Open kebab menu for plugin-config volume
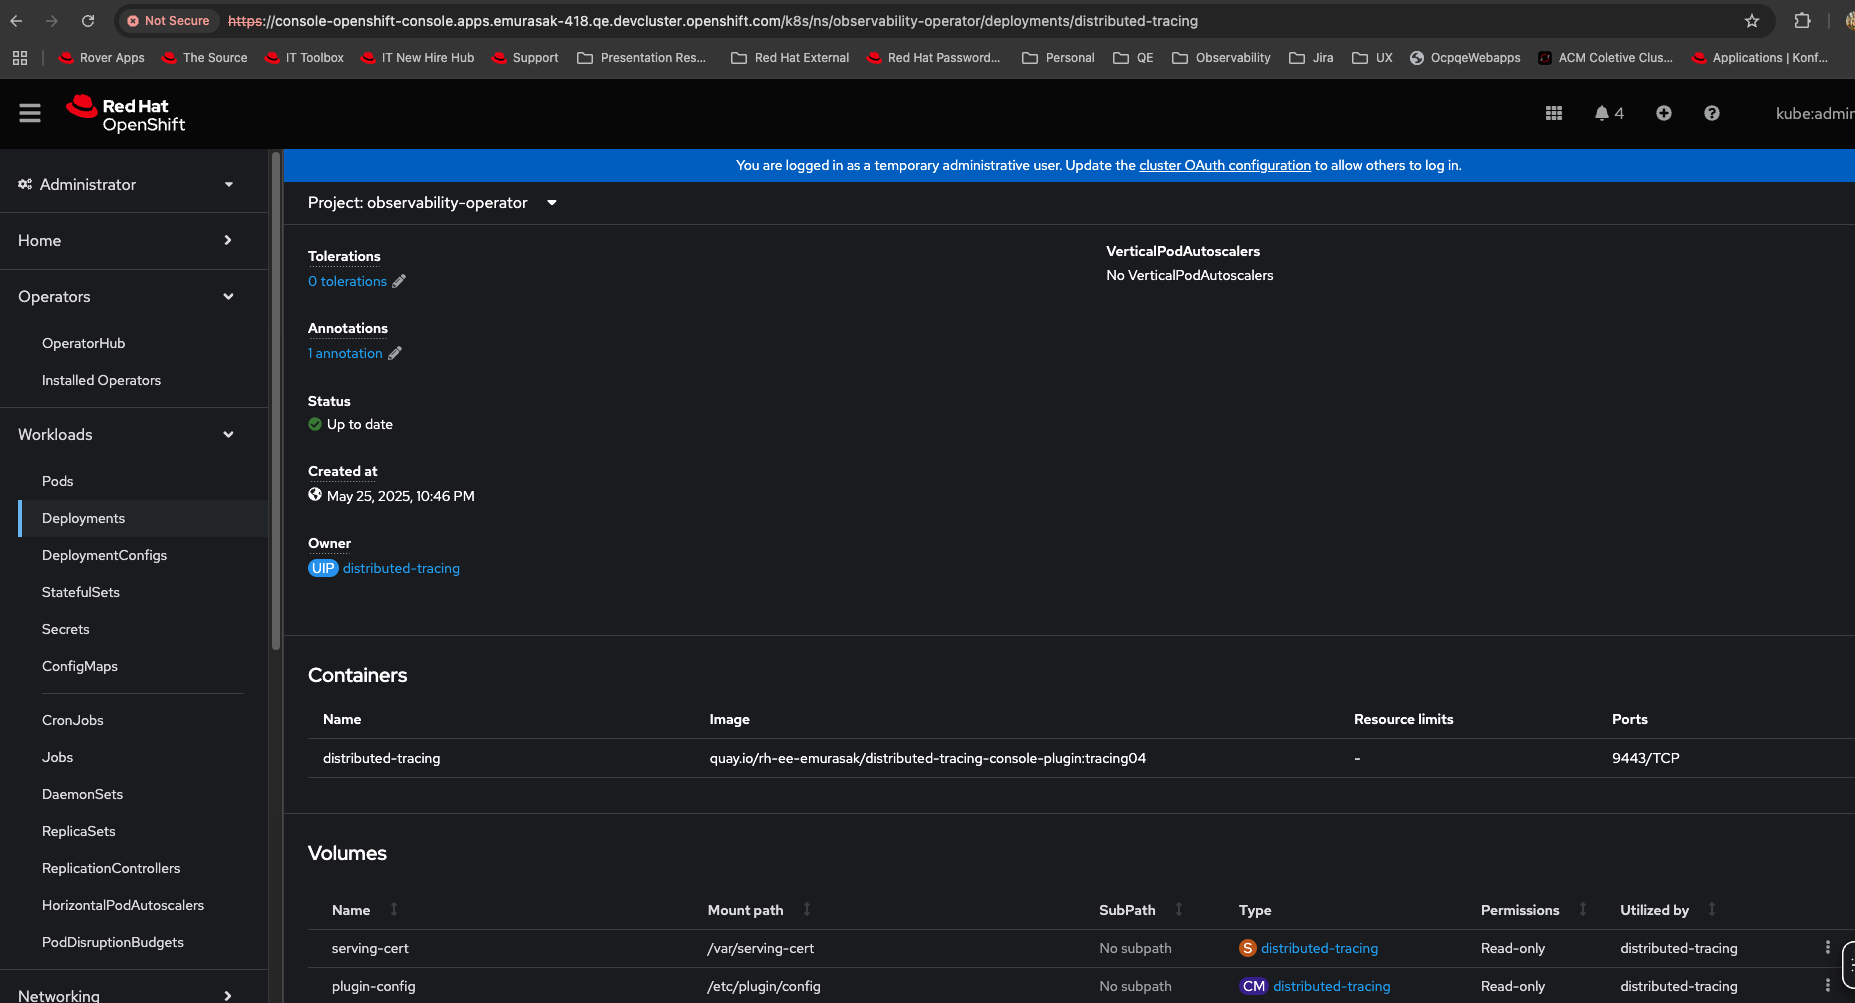 click(x=1828, y=986)
